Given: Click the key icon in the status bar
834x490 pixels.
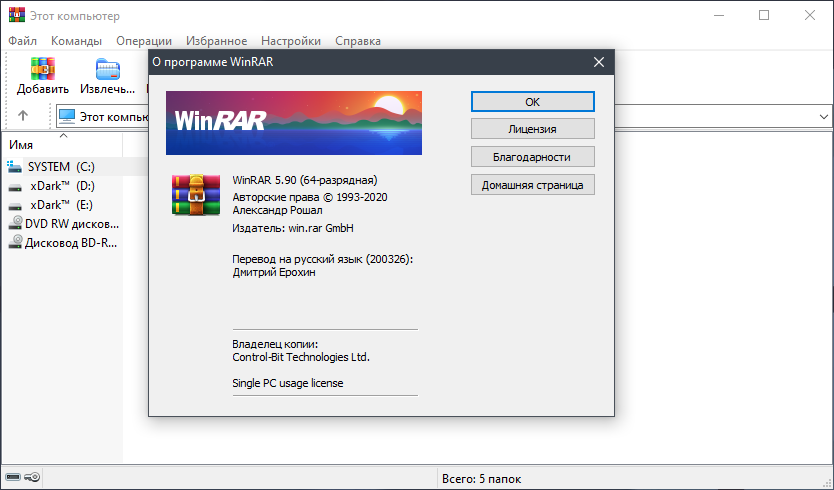Looking at the screenshot, I should tap(32, 477).
